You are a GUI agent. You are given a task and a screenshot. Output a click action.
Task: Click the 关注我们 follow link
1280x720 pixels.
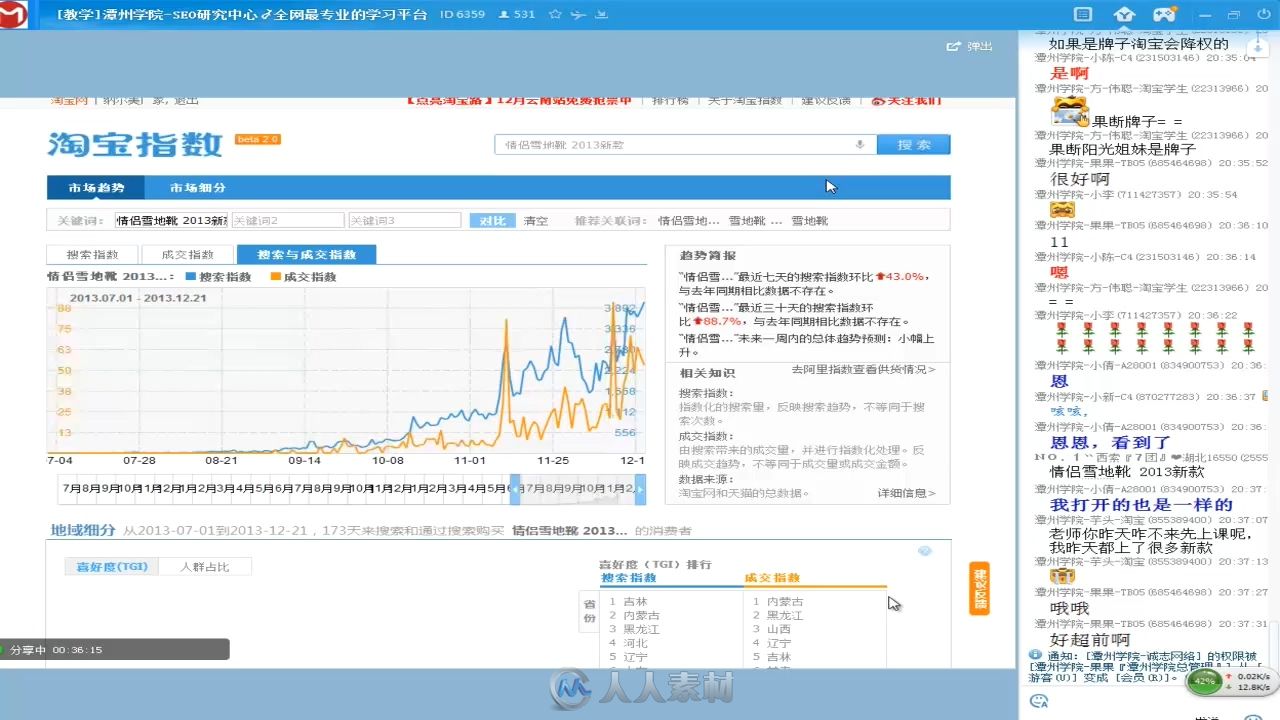click(x=906, y=100)
